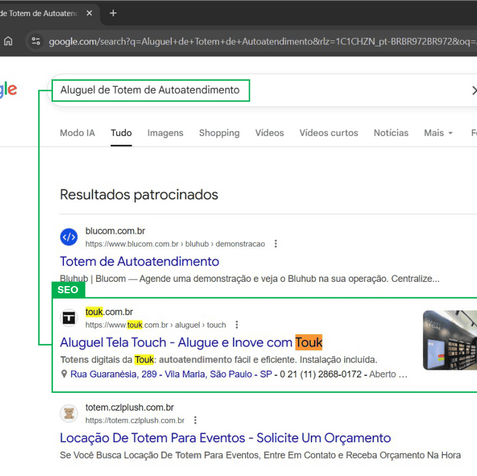Screen dimensions: 477x476
Task: Open options for the touk.com.br result
Action: coord(237,325)
